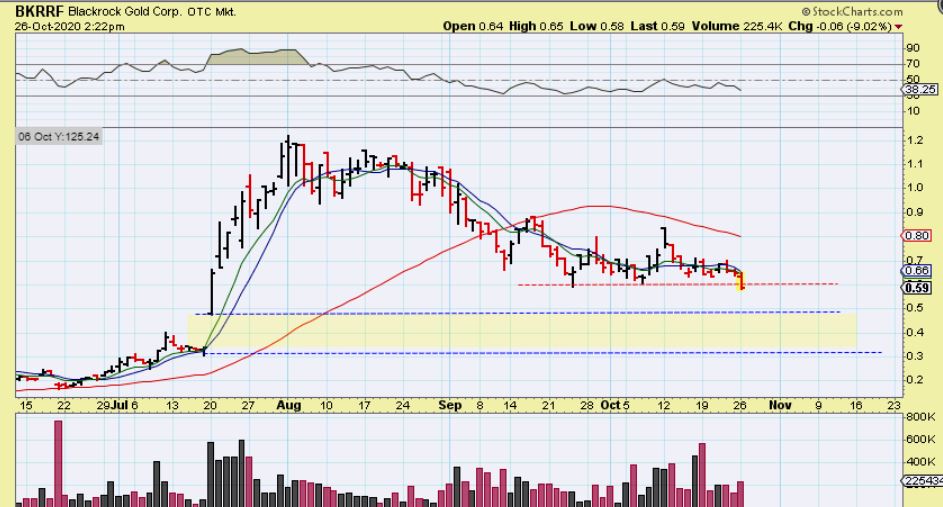Screen dimensions: 943x507
Task: Click the tallest June volume bar
Action: pos(58,463)
